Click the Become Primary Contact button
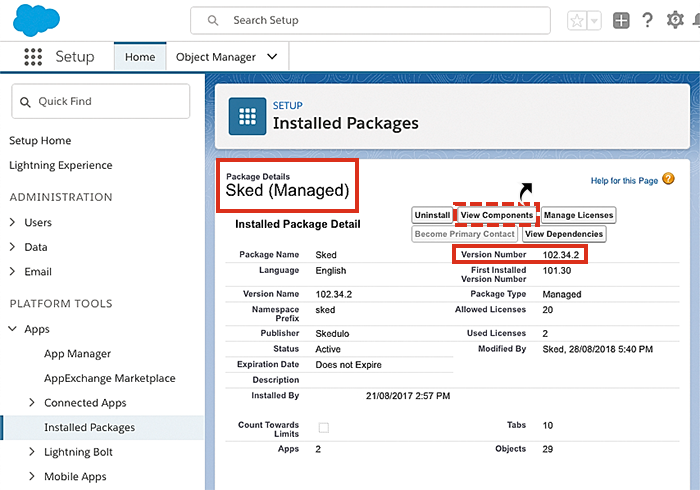The width and height of the screenshot is (700, 490). coord(464,234)
